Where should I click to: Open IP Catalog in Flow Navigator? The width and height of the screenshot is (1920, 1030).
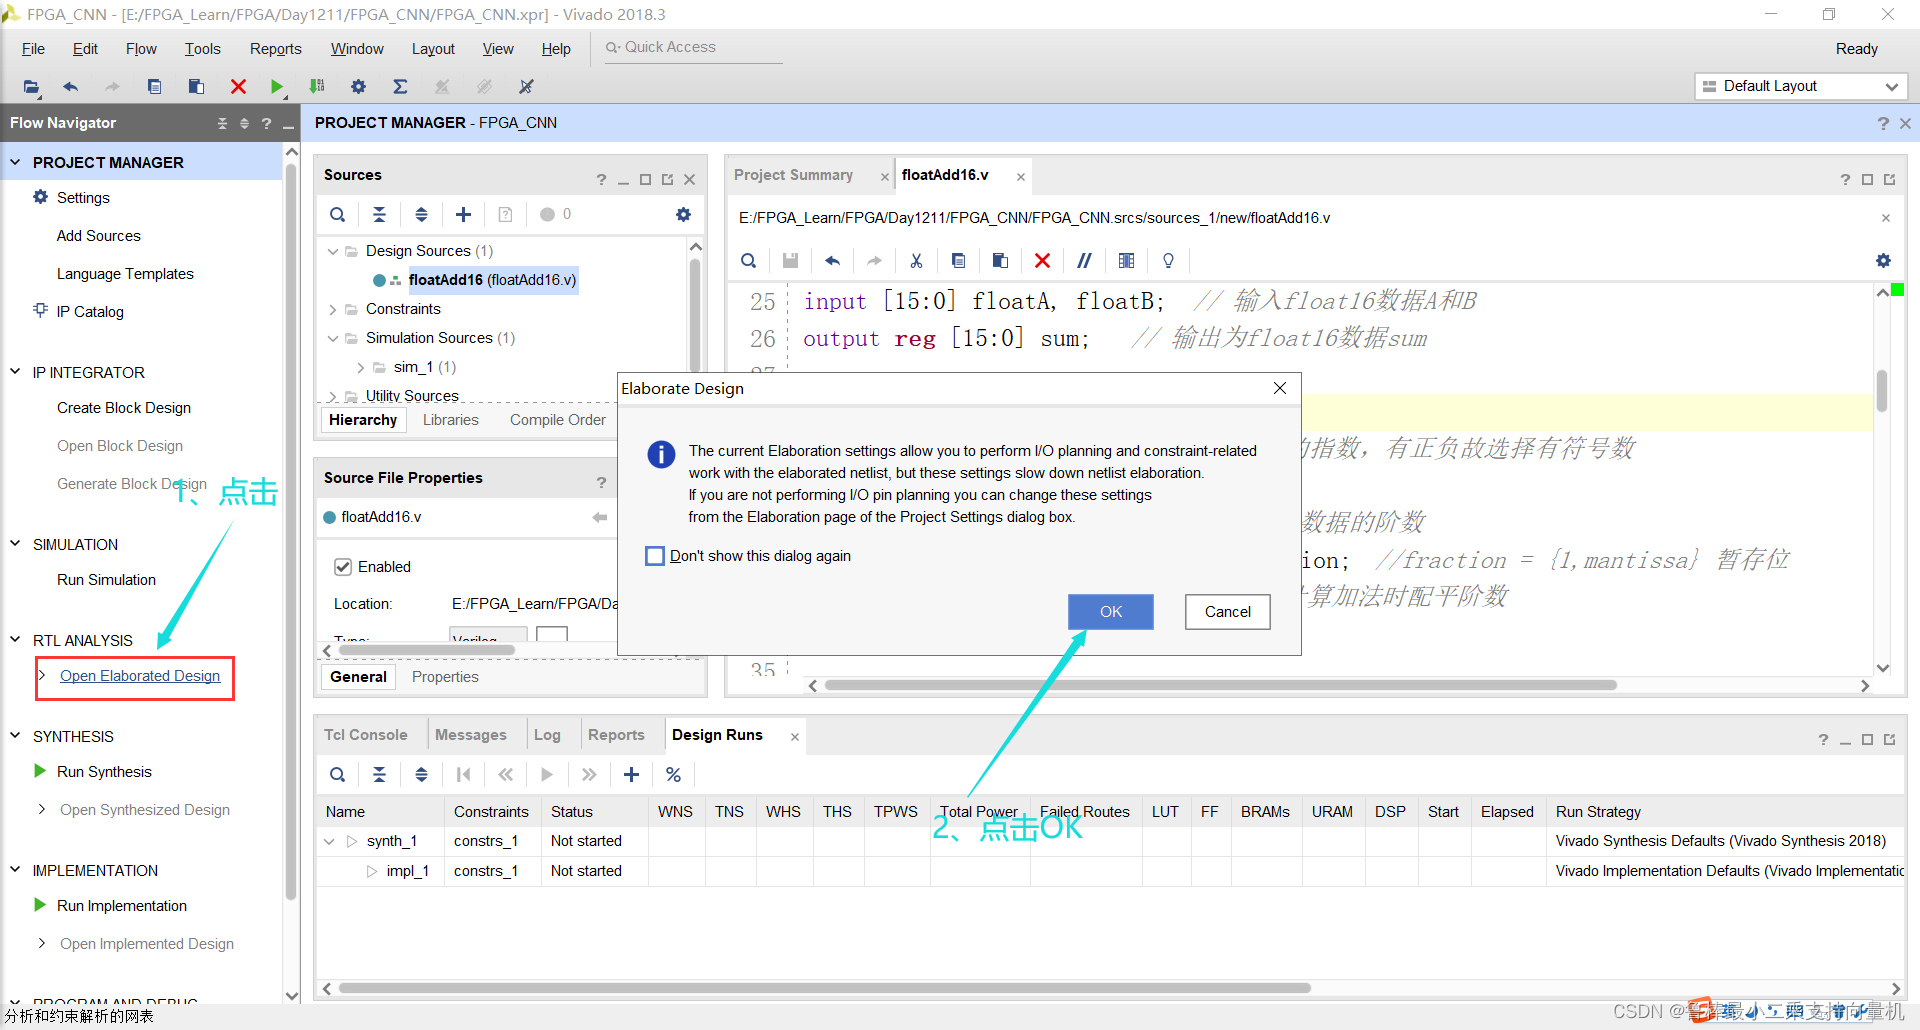(x=90, y=312)
